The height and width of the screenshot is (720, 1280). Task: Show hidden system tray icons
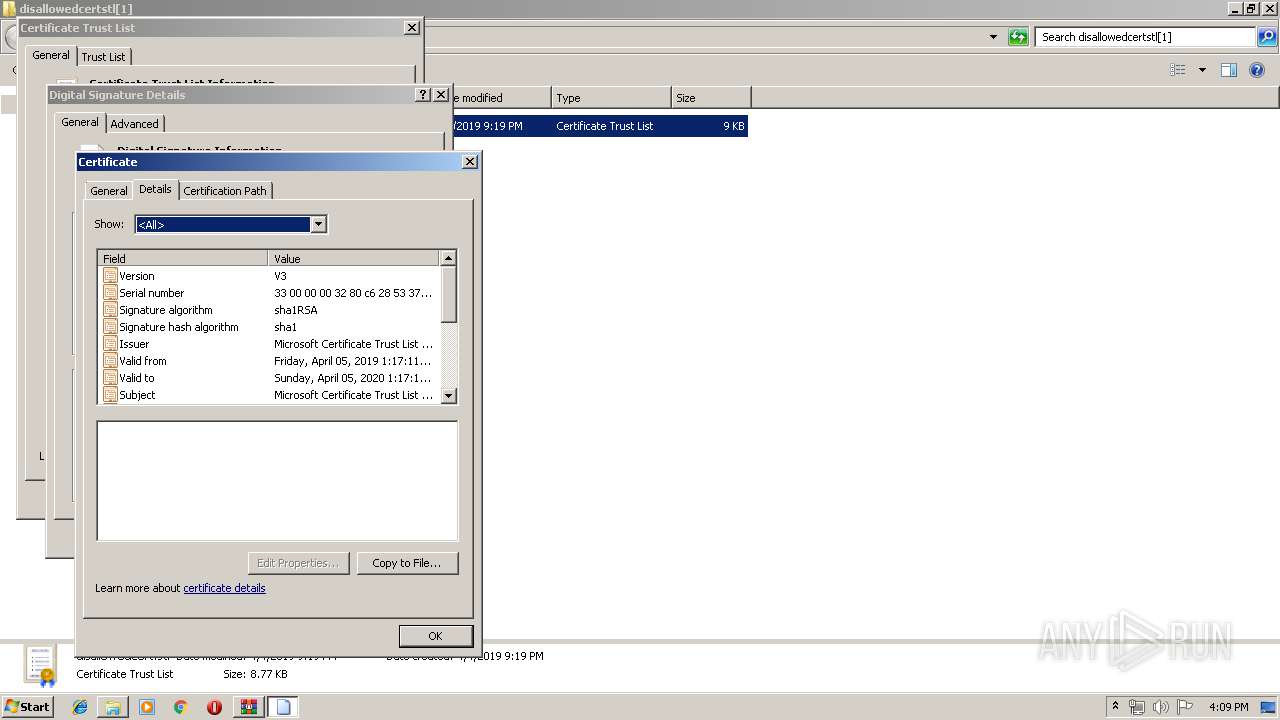(1116, 707)
